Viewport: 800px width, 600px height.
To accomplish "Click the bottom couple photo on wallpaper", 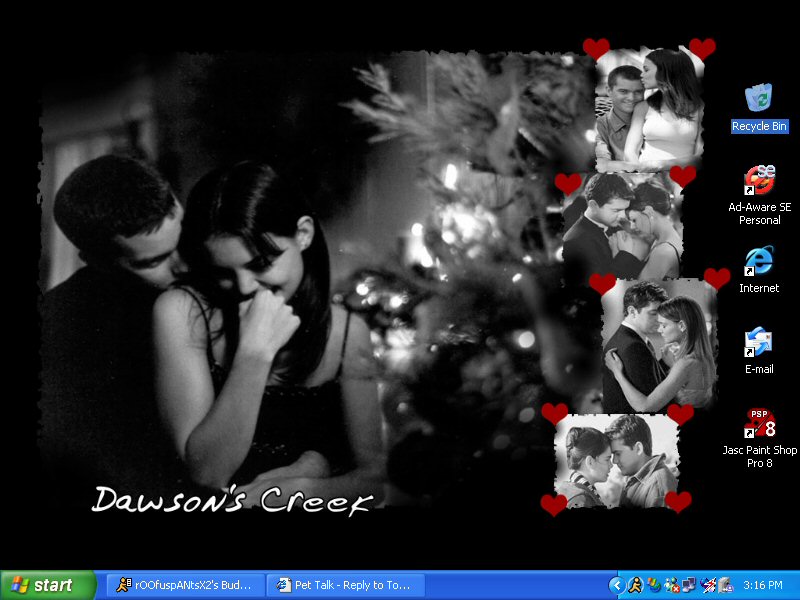I will point(616,462).
